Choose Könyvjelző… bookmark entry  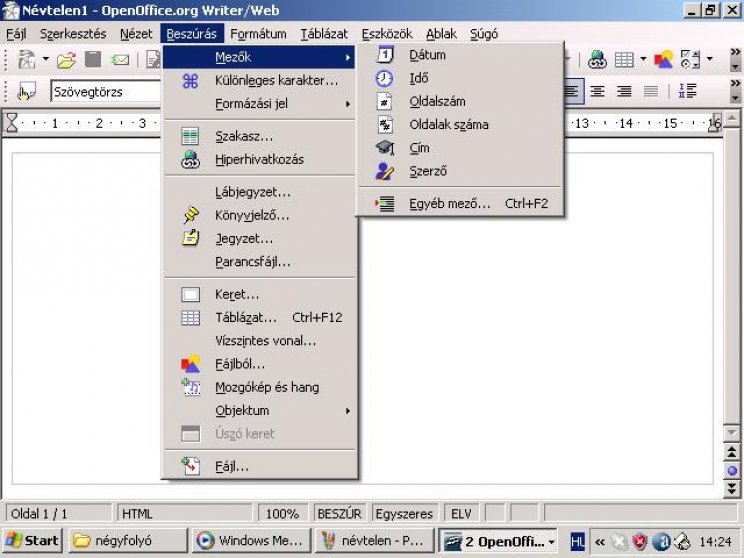click(259, 216)
